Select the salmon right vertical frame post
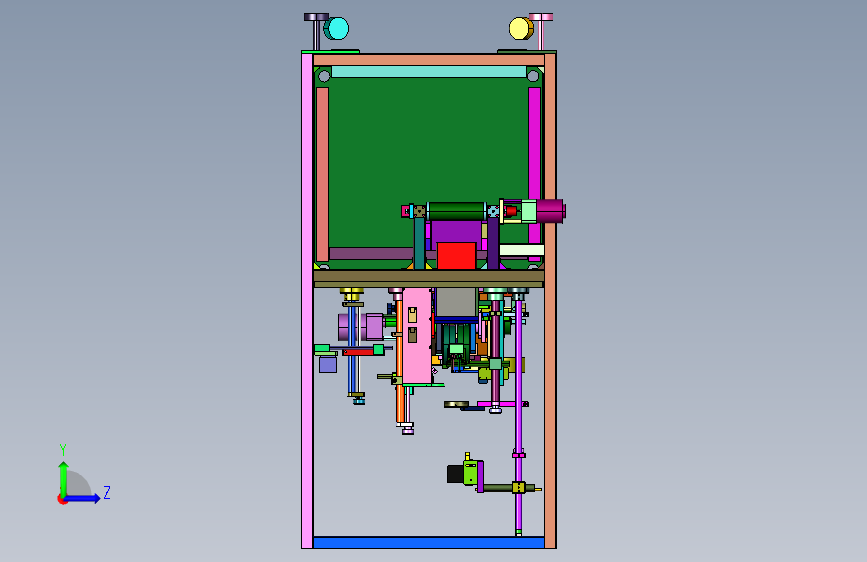 (550, 299)
